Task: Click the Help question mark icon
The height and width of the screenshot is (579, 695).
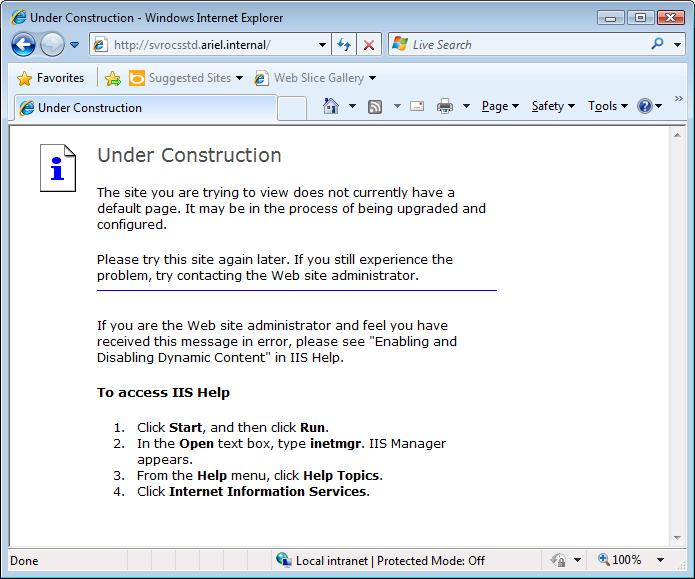Action: 645,106
